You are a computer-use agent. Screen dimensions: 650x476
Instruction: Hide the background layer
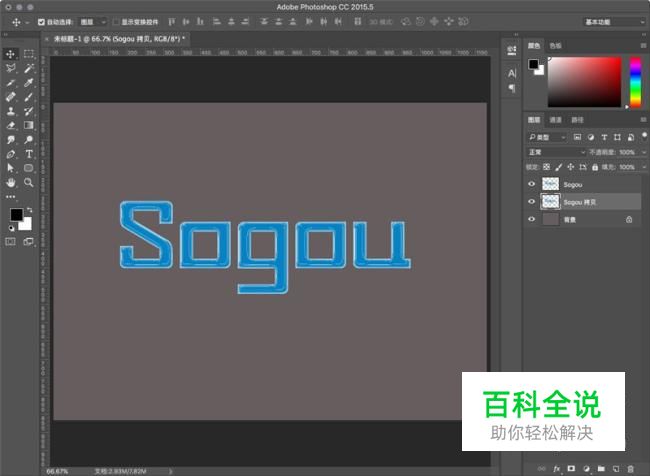click(x=531, y=219)
